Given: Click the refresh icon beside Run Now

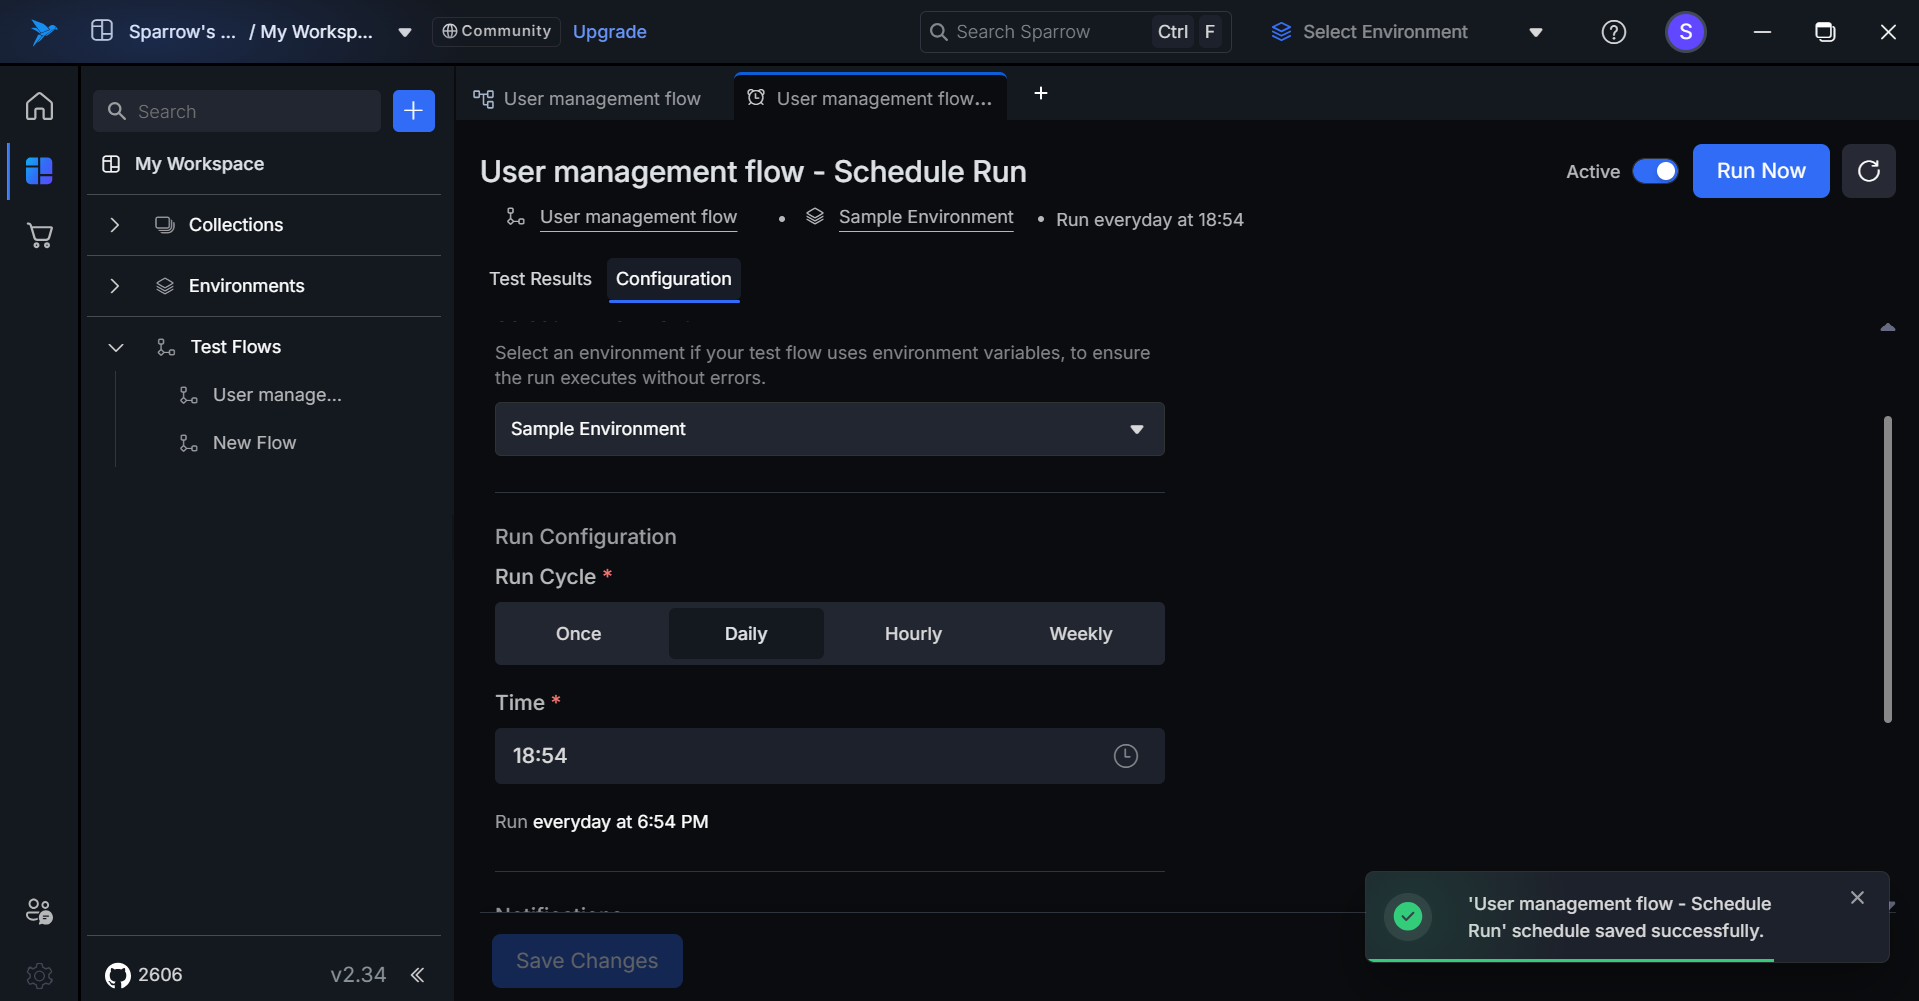Looking at the screenshot, I should click(1868, 171).
